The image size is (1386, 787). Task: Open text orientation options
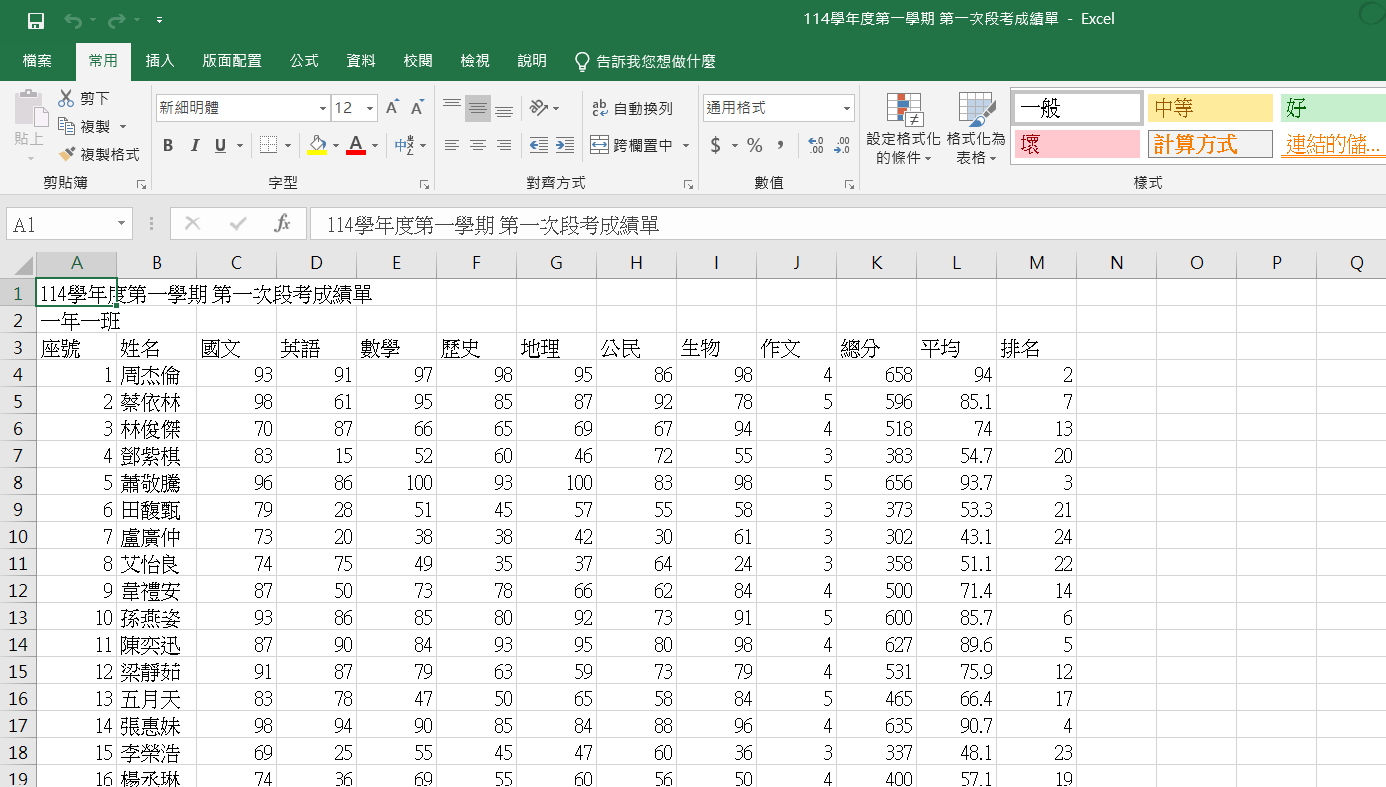(545, 108)
